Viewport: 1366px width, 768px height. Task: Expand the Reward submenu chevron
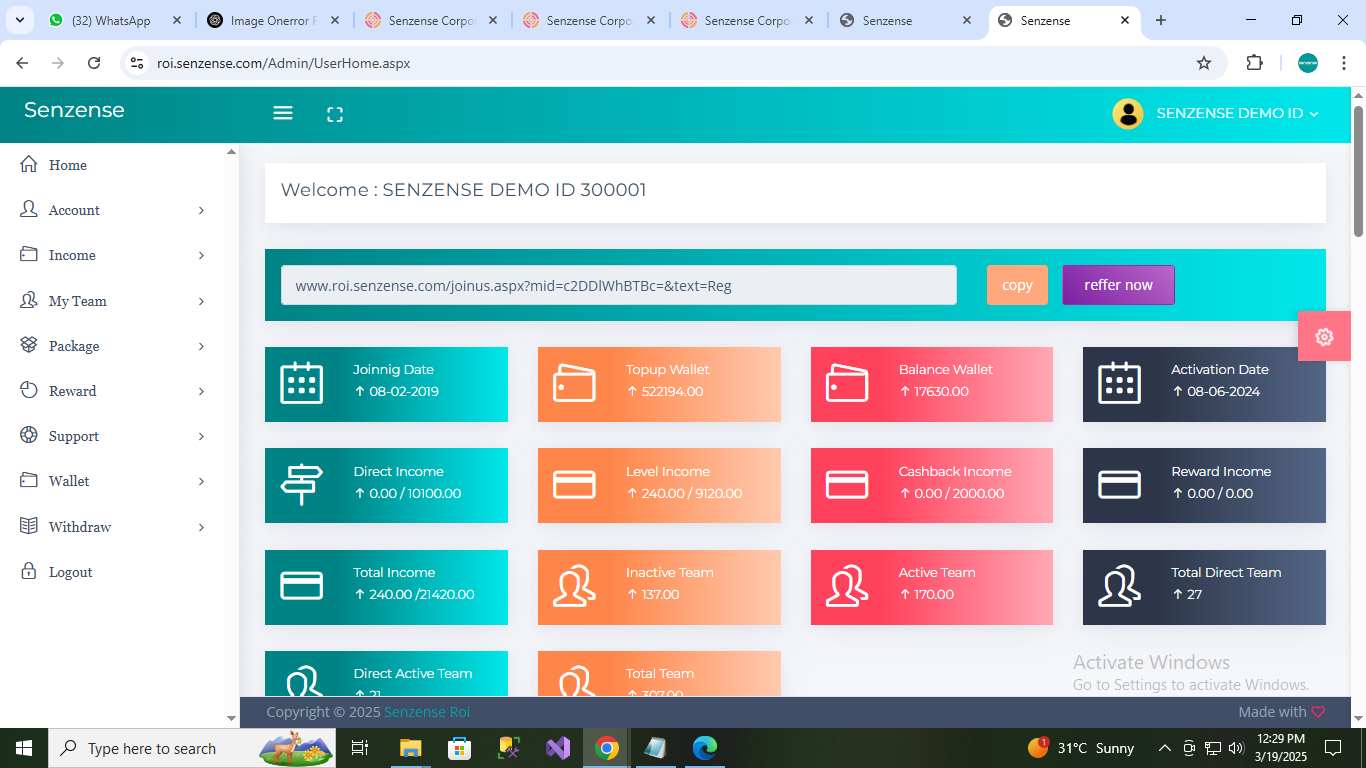click(x=201, y=391)
